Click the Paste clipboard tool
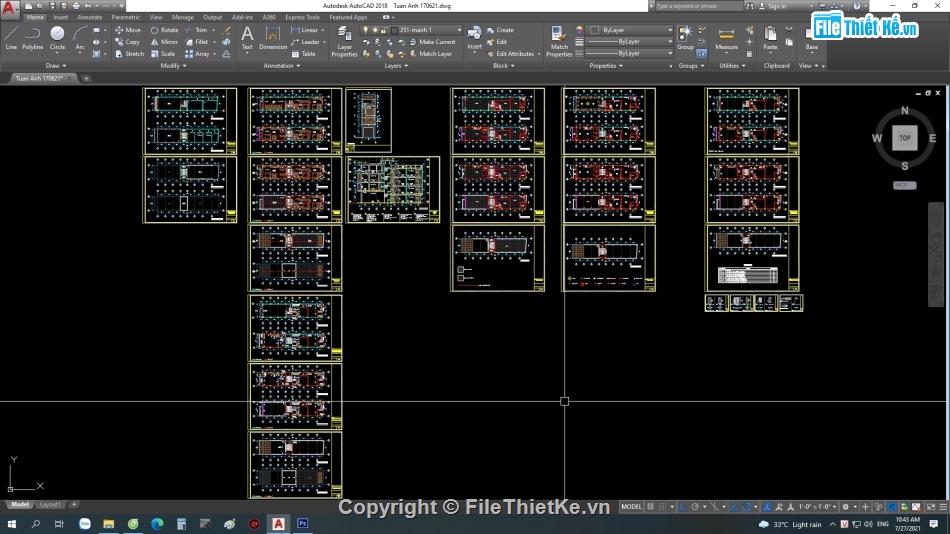This screenshot has width=950, height=534. point(770,38)
